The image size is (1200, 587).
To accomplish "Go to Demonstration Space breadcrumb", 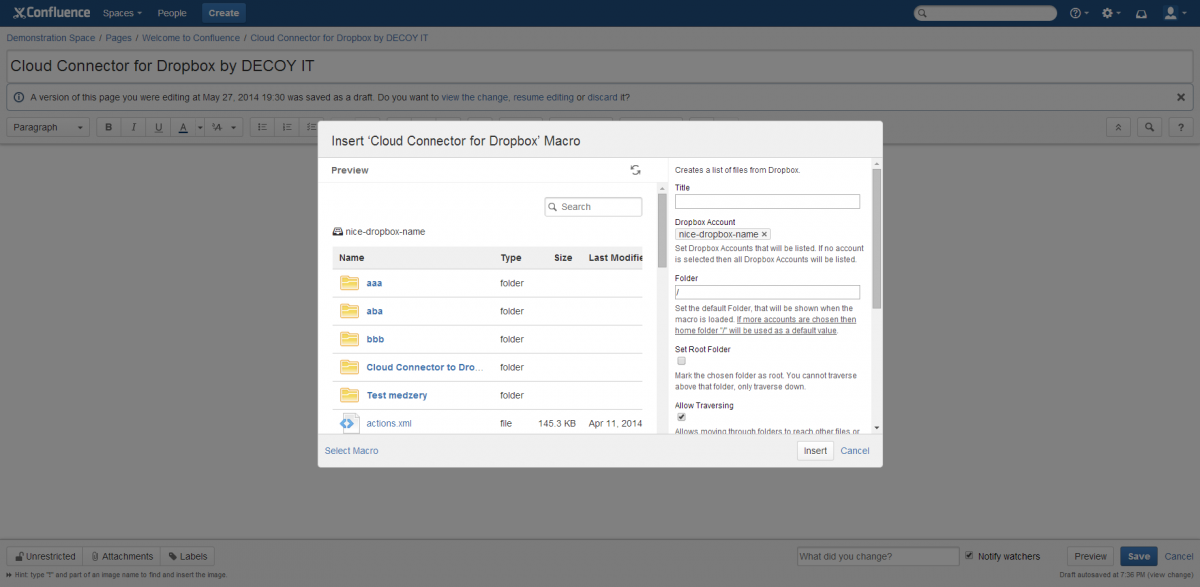I will click(x=51, y=38).
